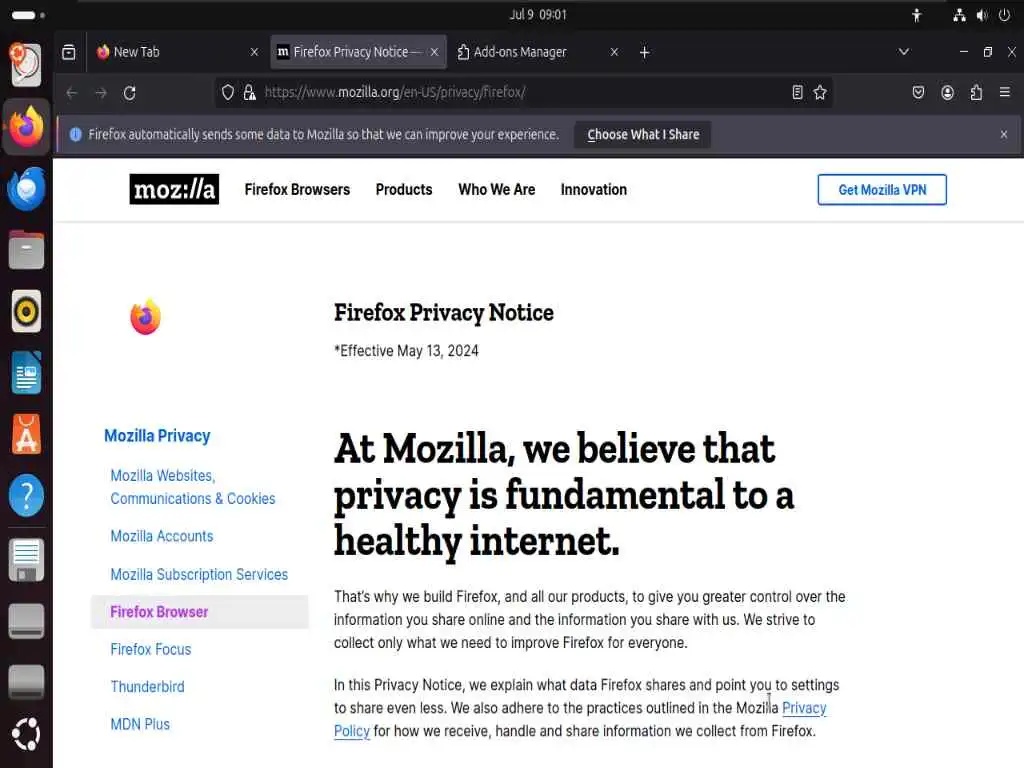The height and width of the screenshot is (768, 1024).
Task: Open accessibility menu in top bar
Action: pos(917,15)
